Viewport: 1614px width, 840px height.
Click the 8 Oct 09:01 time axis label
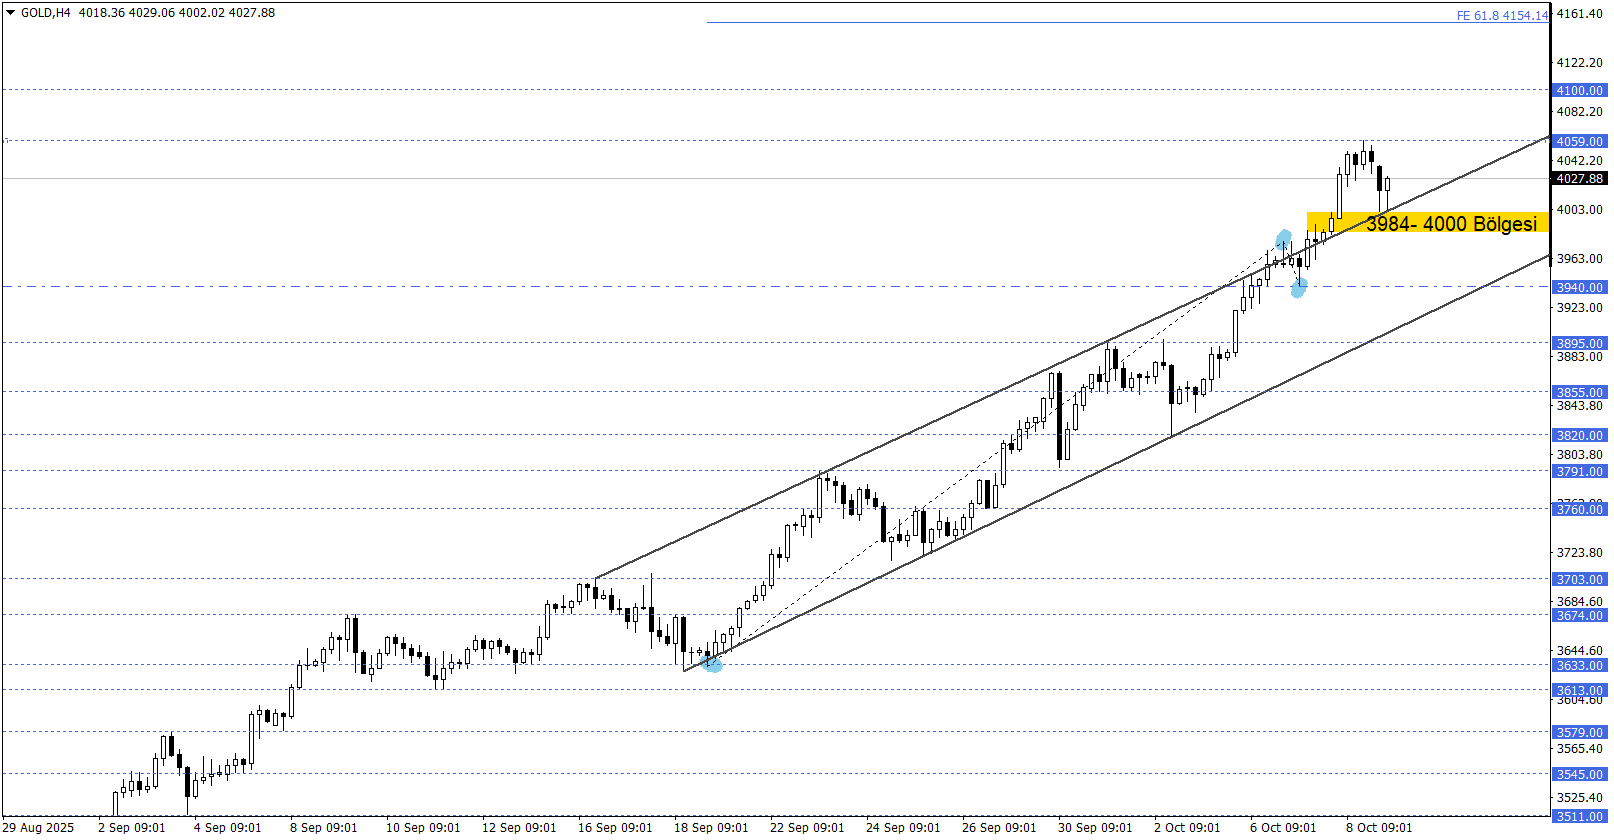[1379, 828]
